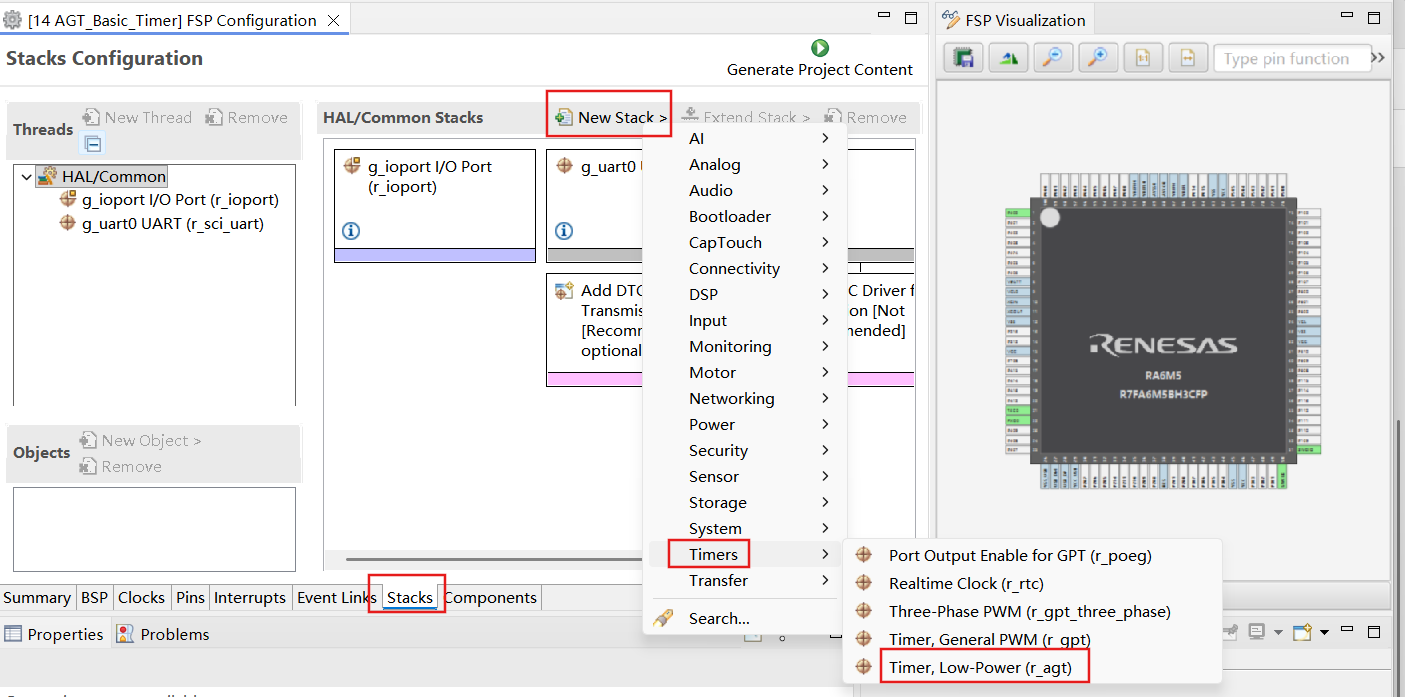Reset chip view to 1:1 scale

(1143, 58)
